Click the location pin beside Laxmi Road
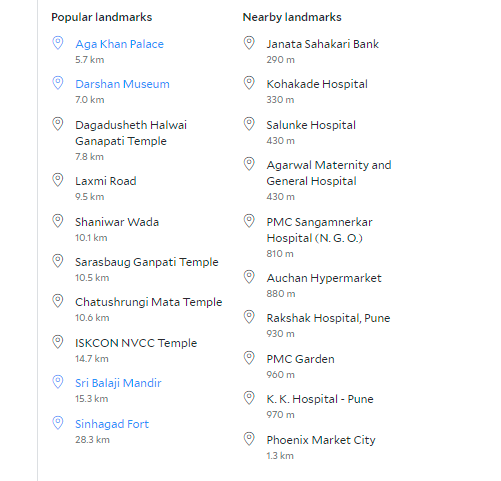 click(58, 180)
